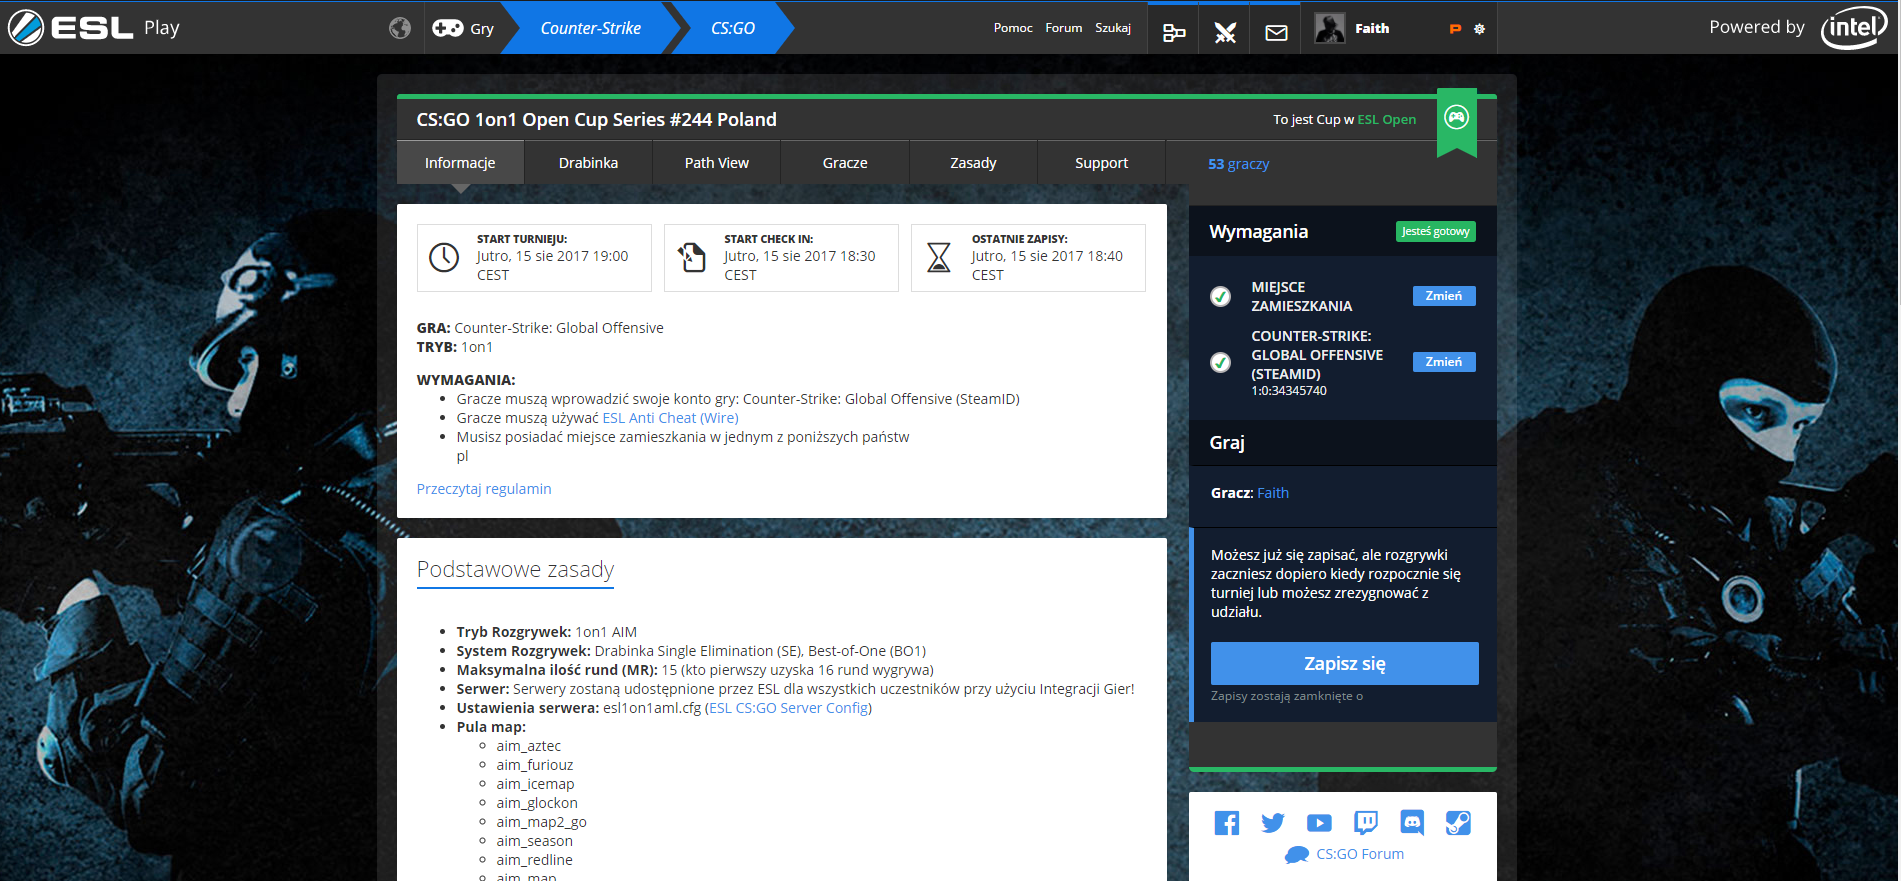Open the Twitter social icon
The height and width of the screenshot is (881, 1901).
click(1273, 823)
